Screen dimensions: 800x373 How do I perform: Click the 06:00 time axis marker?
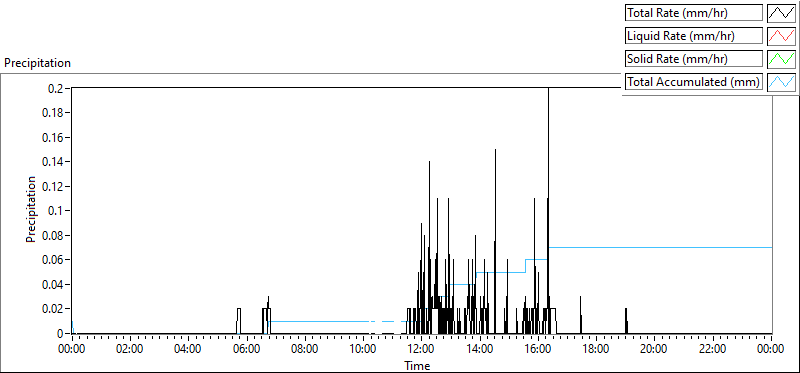coord(247,350)
